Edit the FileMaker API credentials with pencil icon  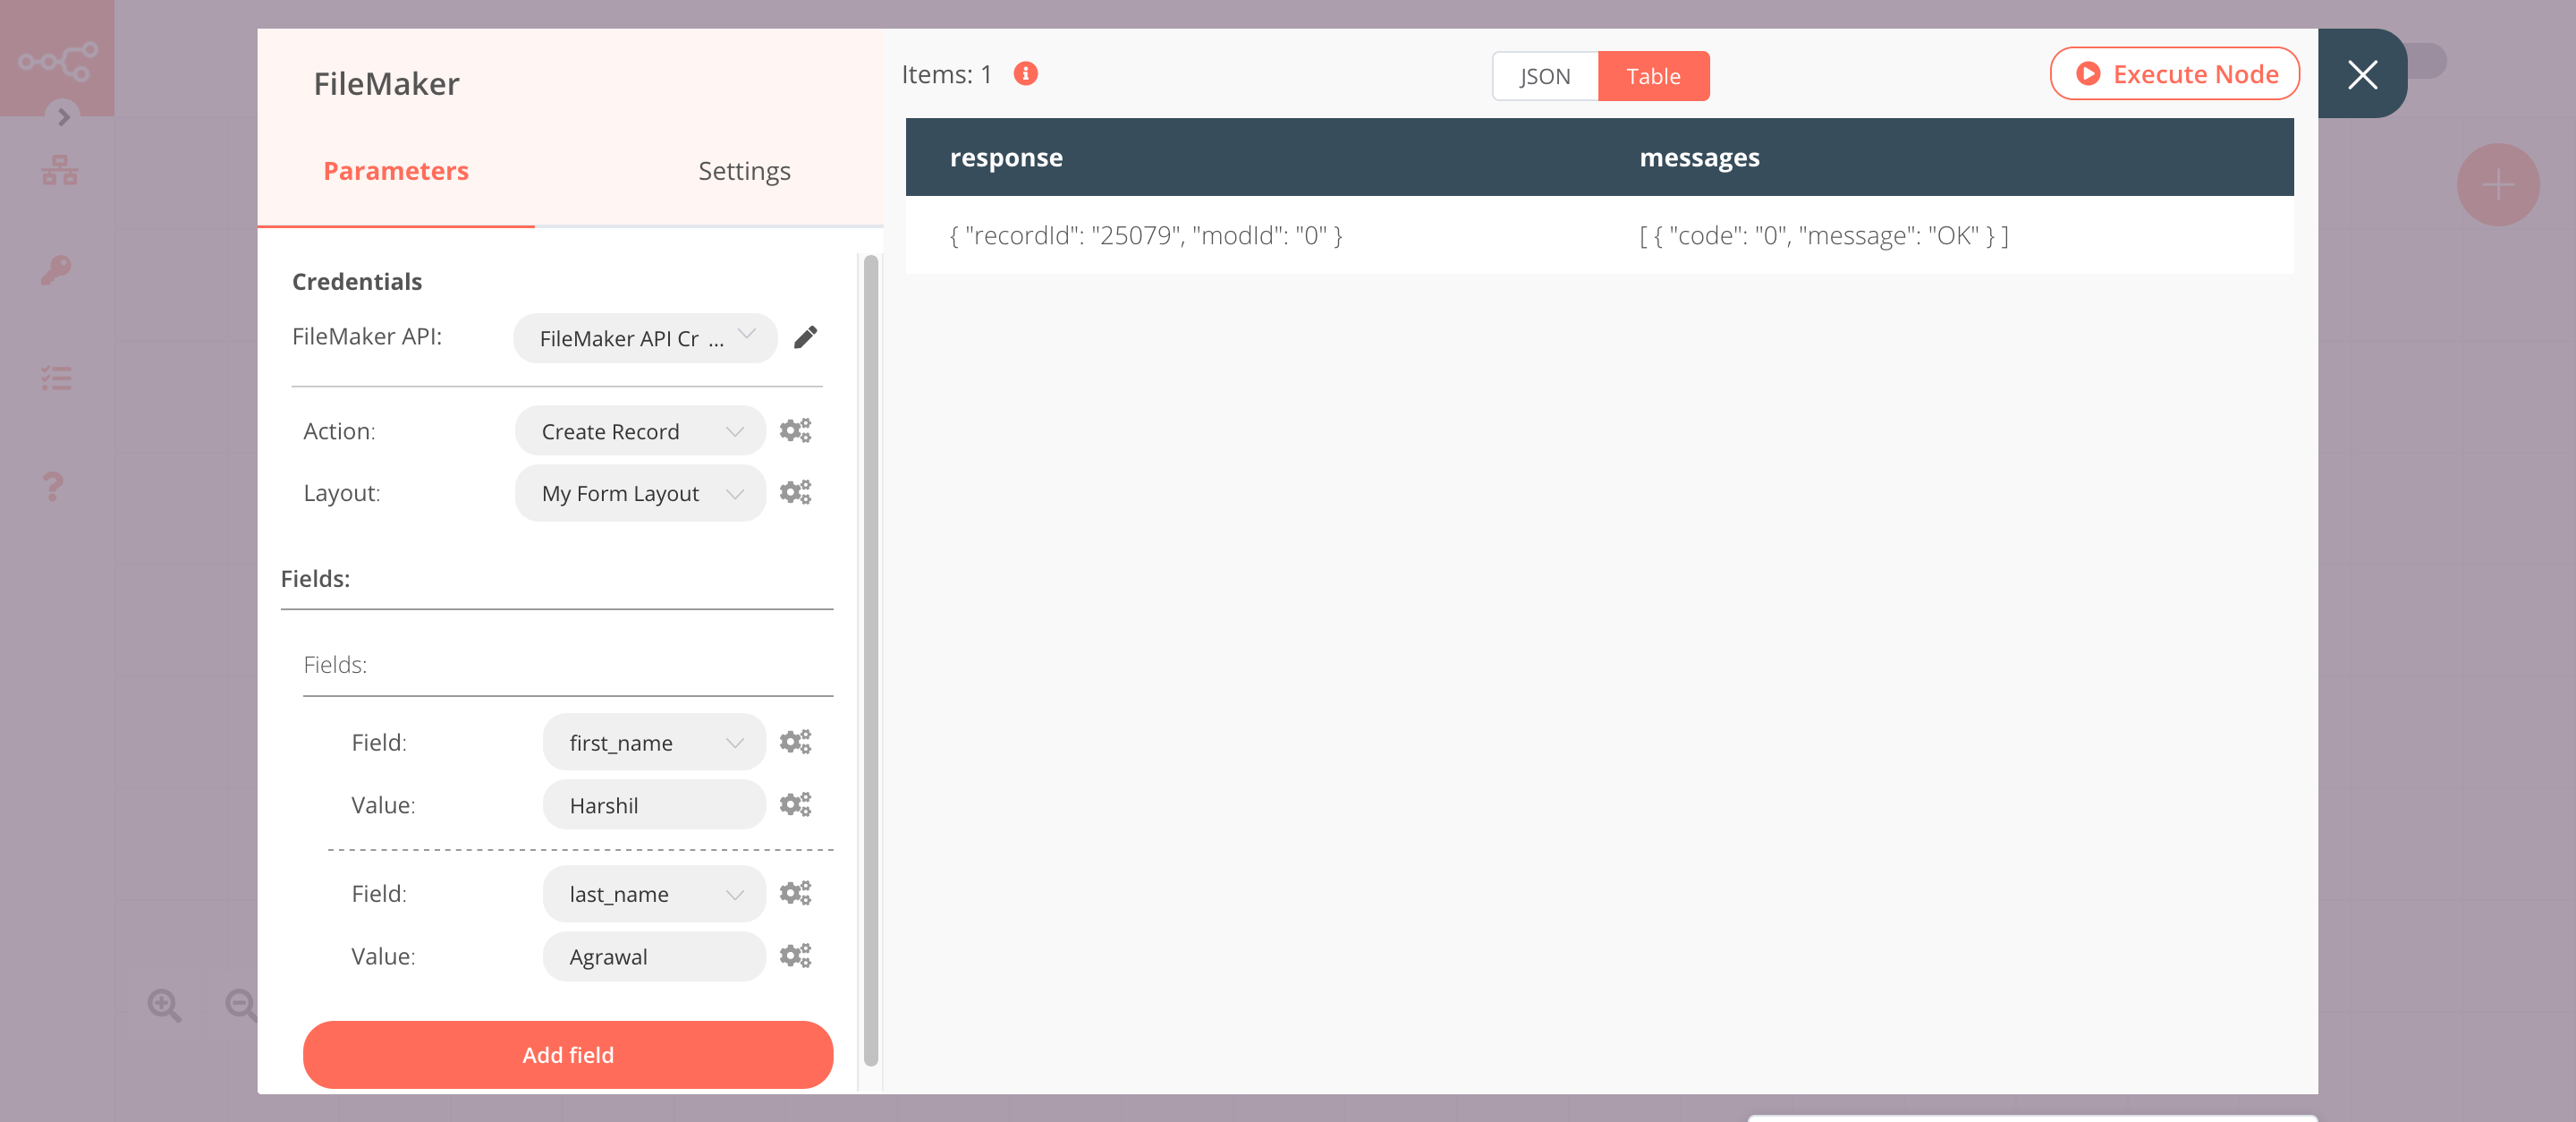pyautogui.click(x=805, y=338)
